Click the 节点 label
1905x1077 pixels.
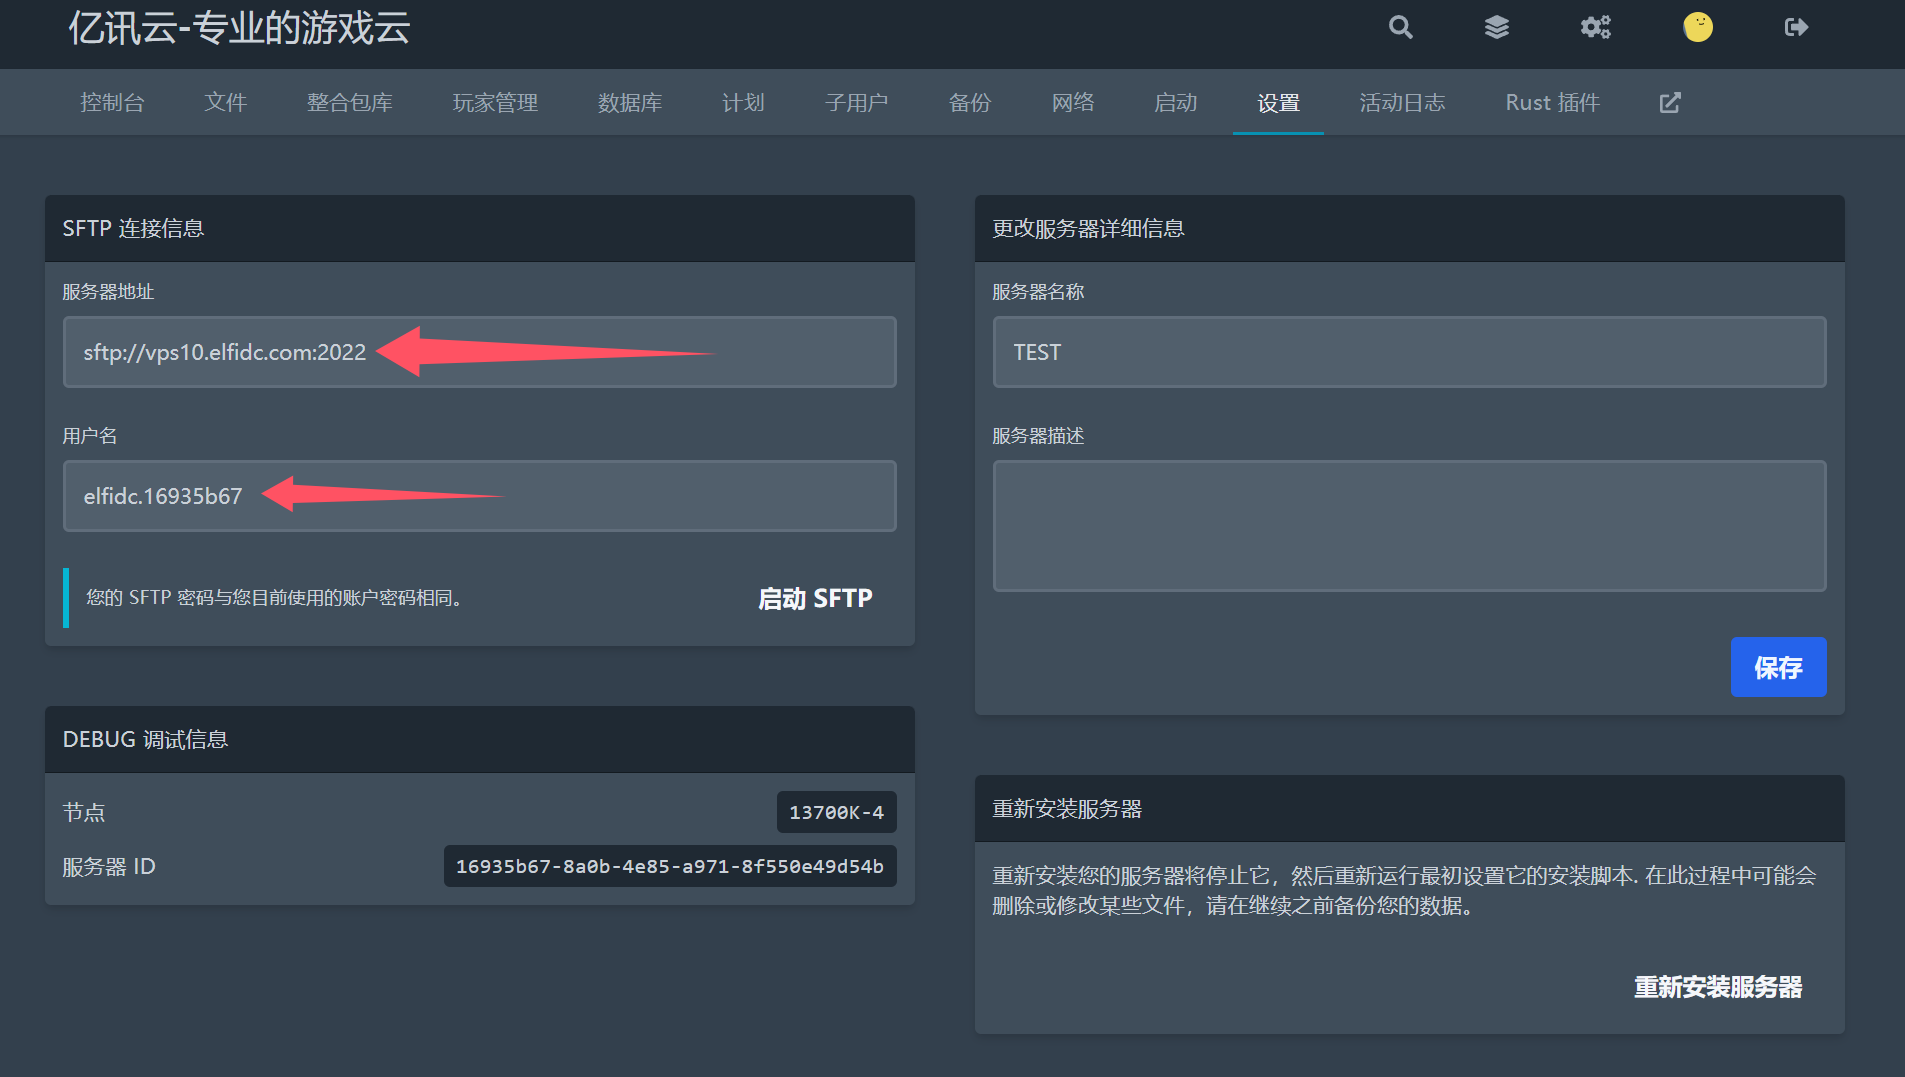point(84,812)
